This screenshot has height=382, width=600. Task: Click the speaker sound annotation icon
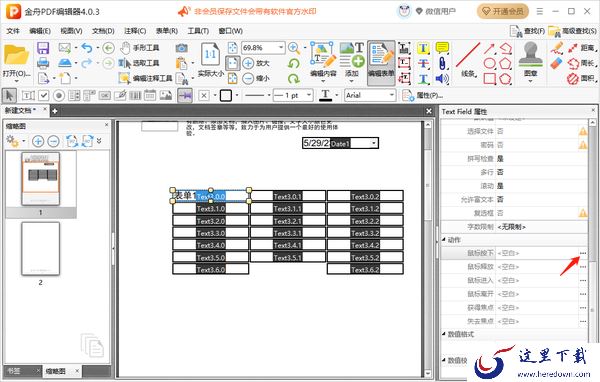pyautogui.click(x=442, y=79)
